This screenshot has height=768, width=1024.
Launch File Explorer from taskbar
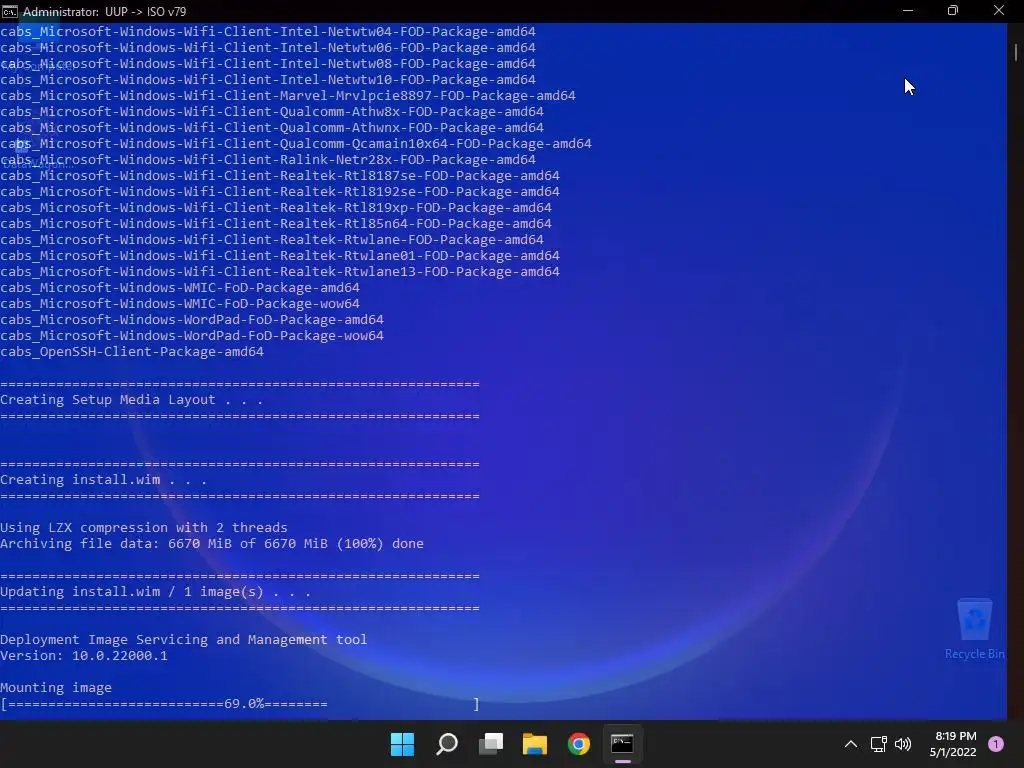pyautogui.click(x=534, y=744)
